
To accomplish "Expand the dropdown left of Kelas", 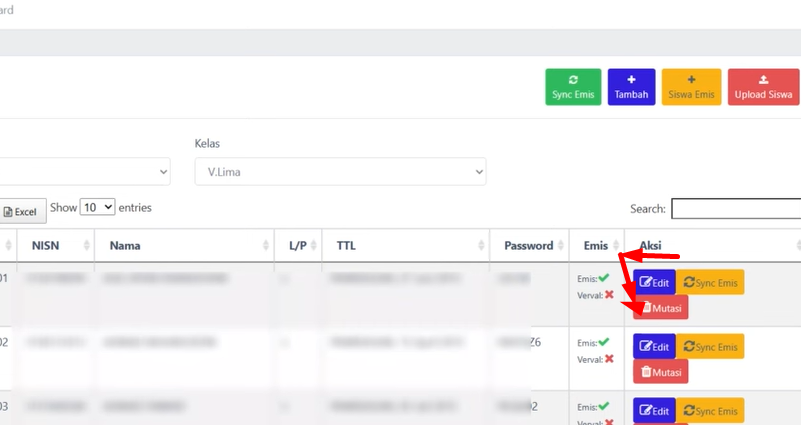I will [x=85, y=172].
